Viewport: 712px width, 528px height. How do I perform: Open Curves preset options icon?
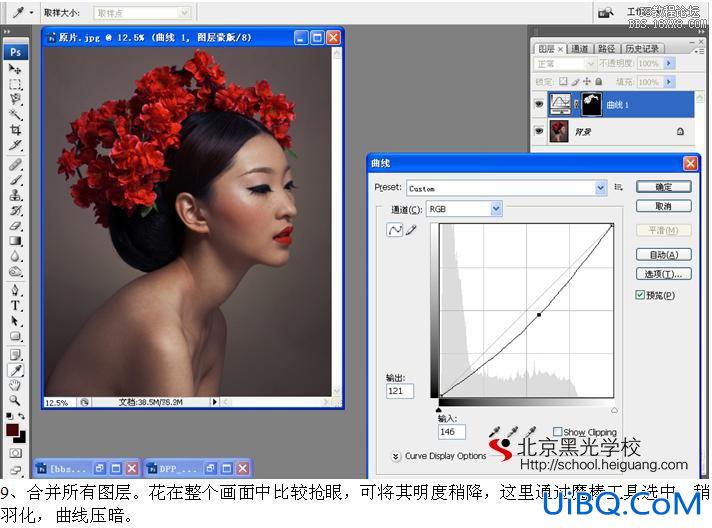pyautogui.click(x=618, y=187)
